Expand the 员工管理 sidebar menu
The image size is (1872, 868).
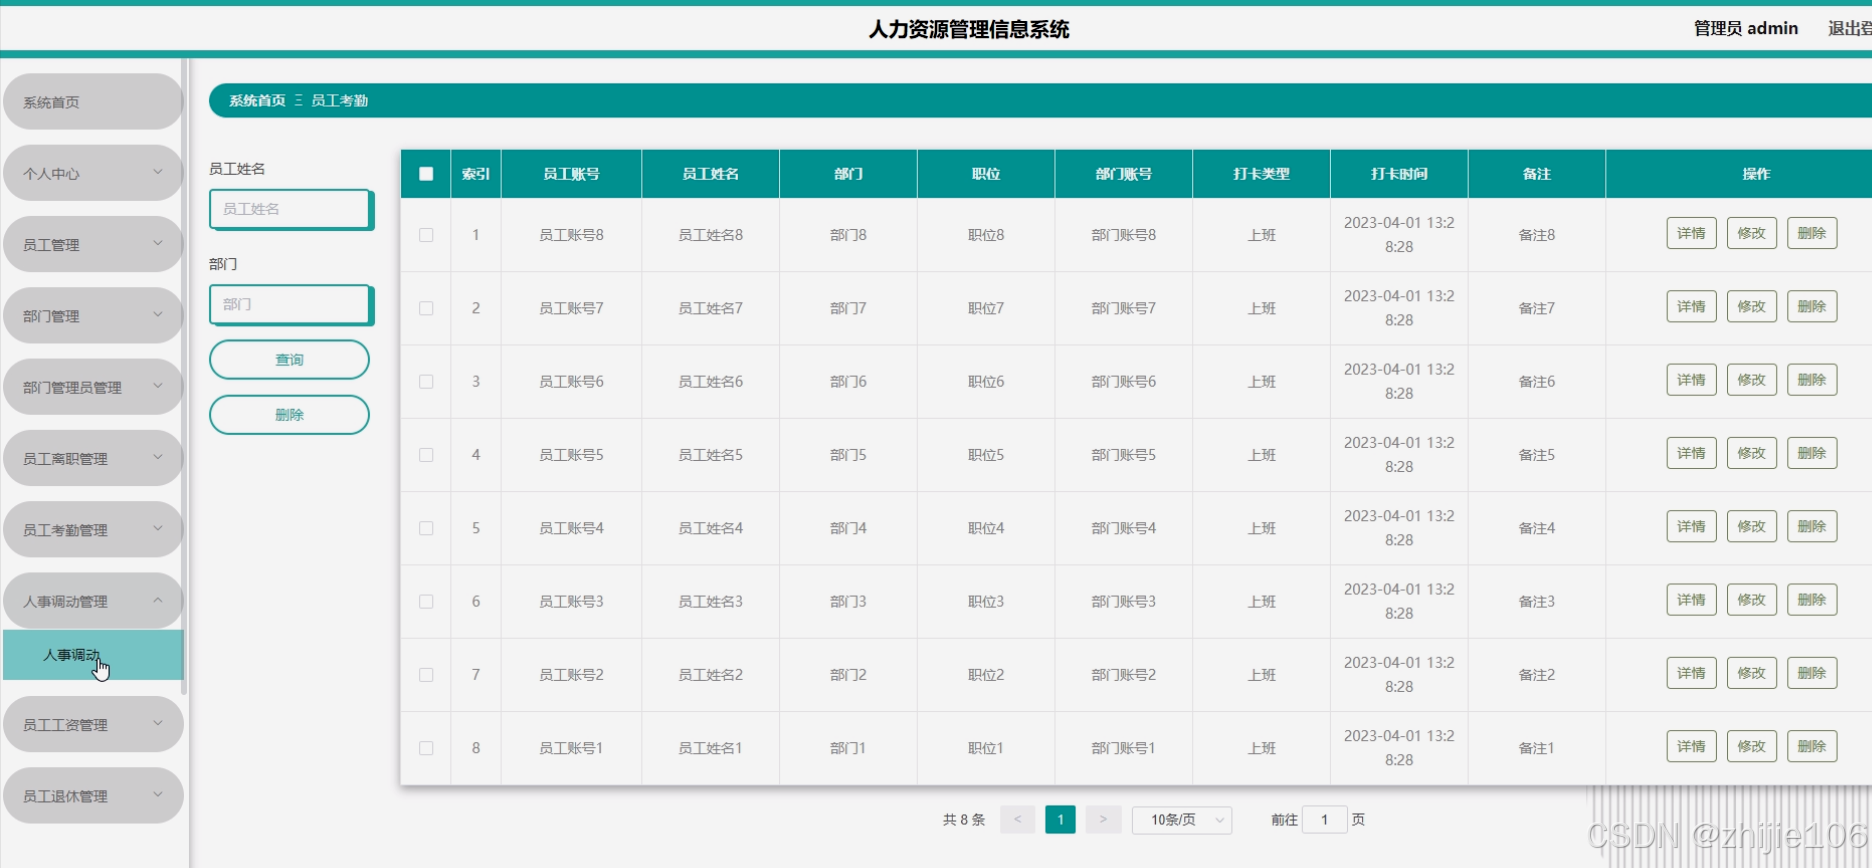coord(93,244)
